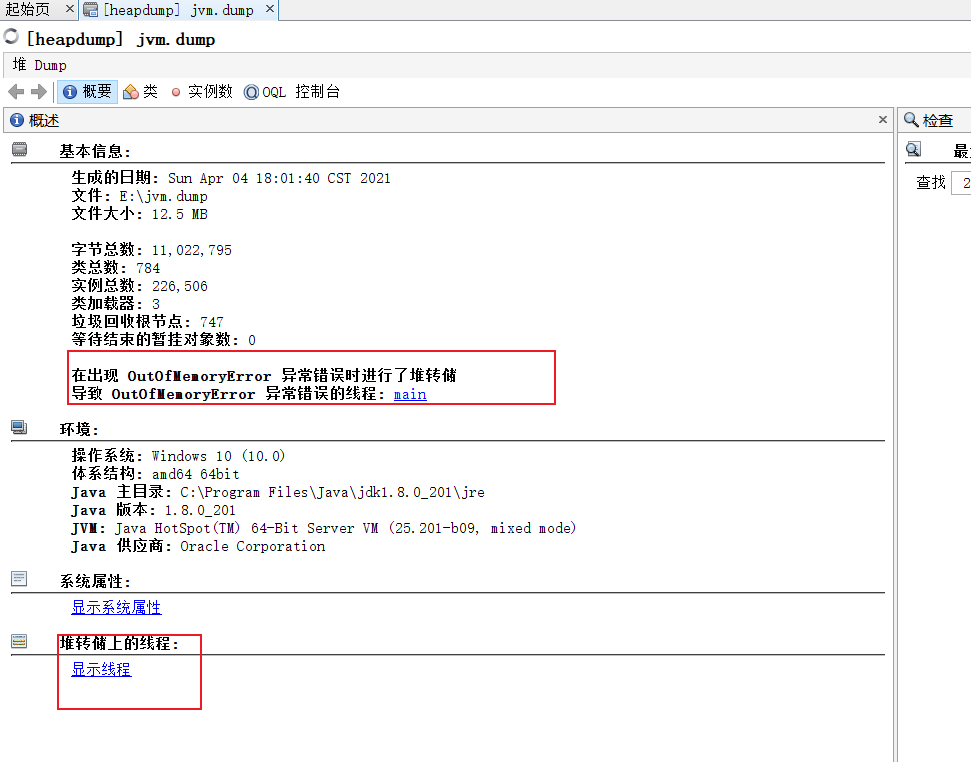The width and height of the screenshot is (971, 762).
Task: Close the 起始页 tab
Action: pyautogui.click(x=69, y=9)
